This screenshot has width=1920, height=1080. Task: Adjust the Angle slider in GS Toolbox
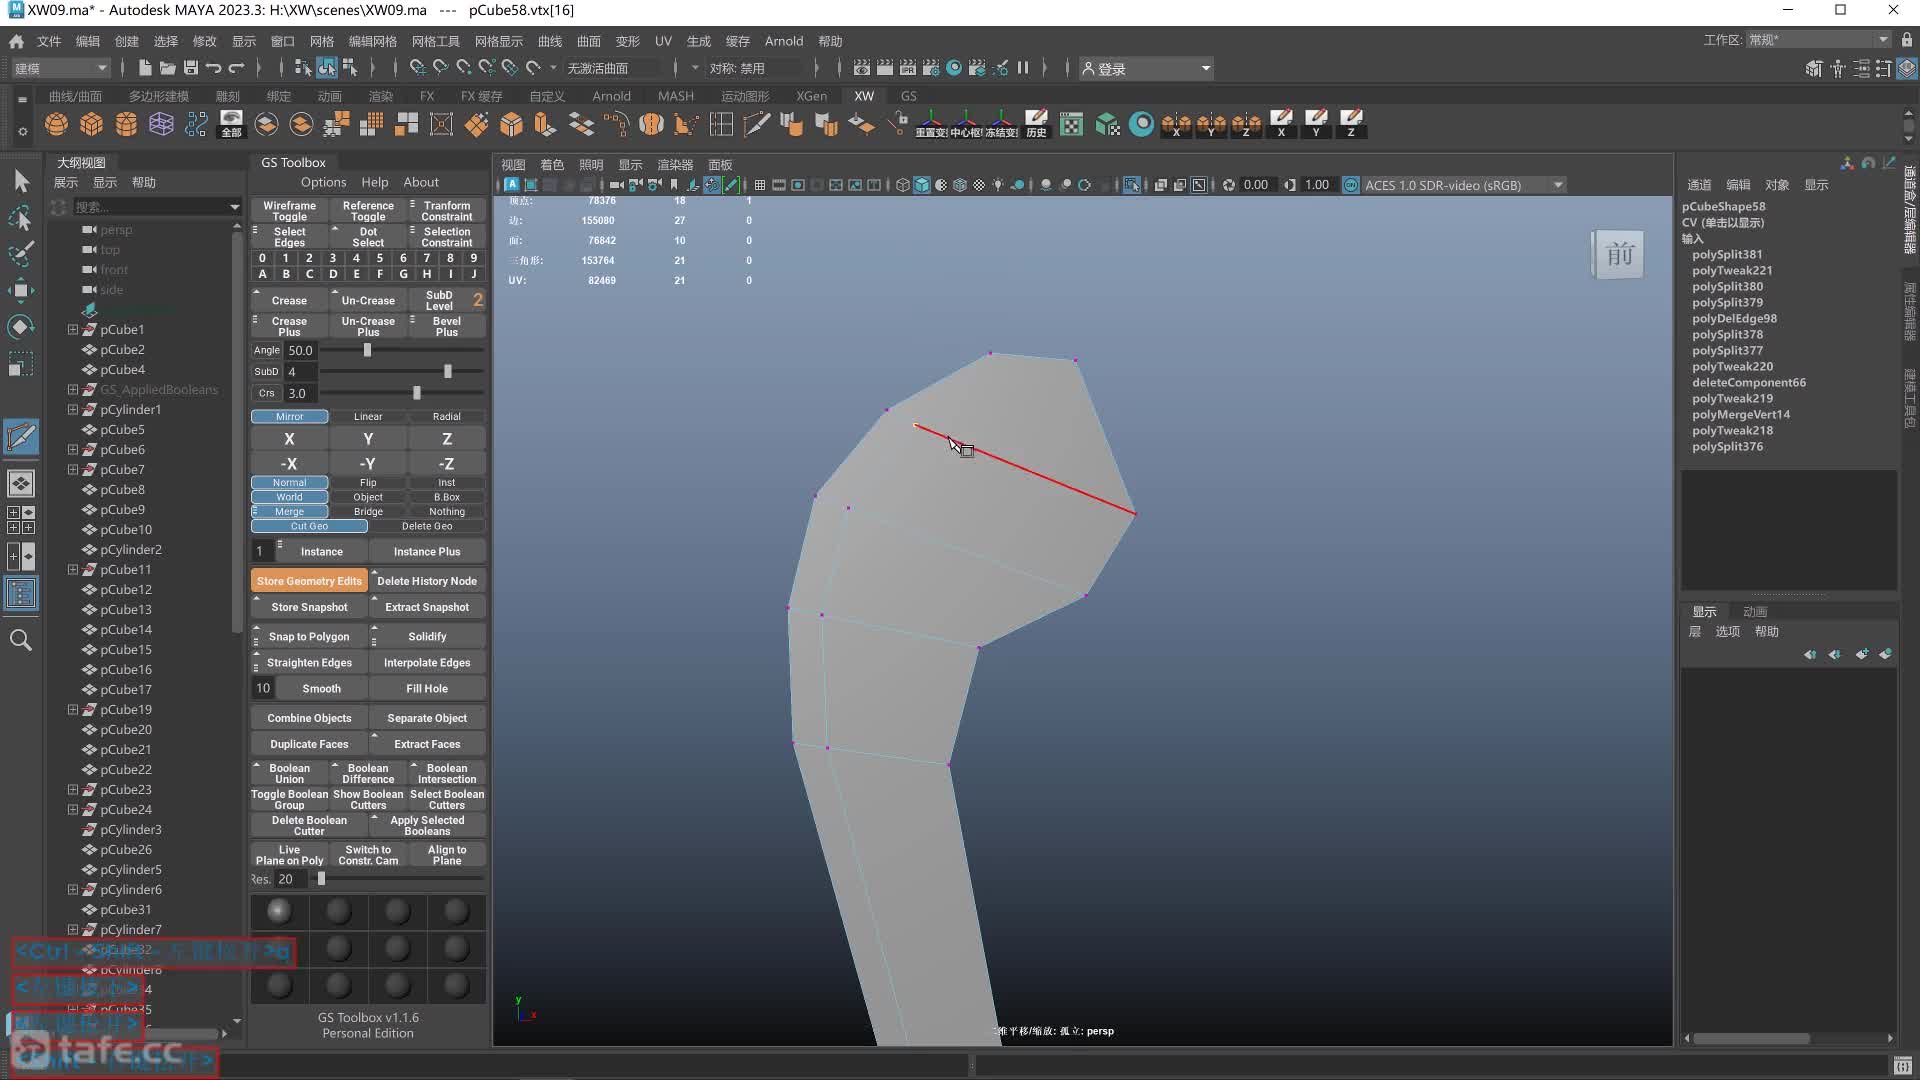[367, 350]
